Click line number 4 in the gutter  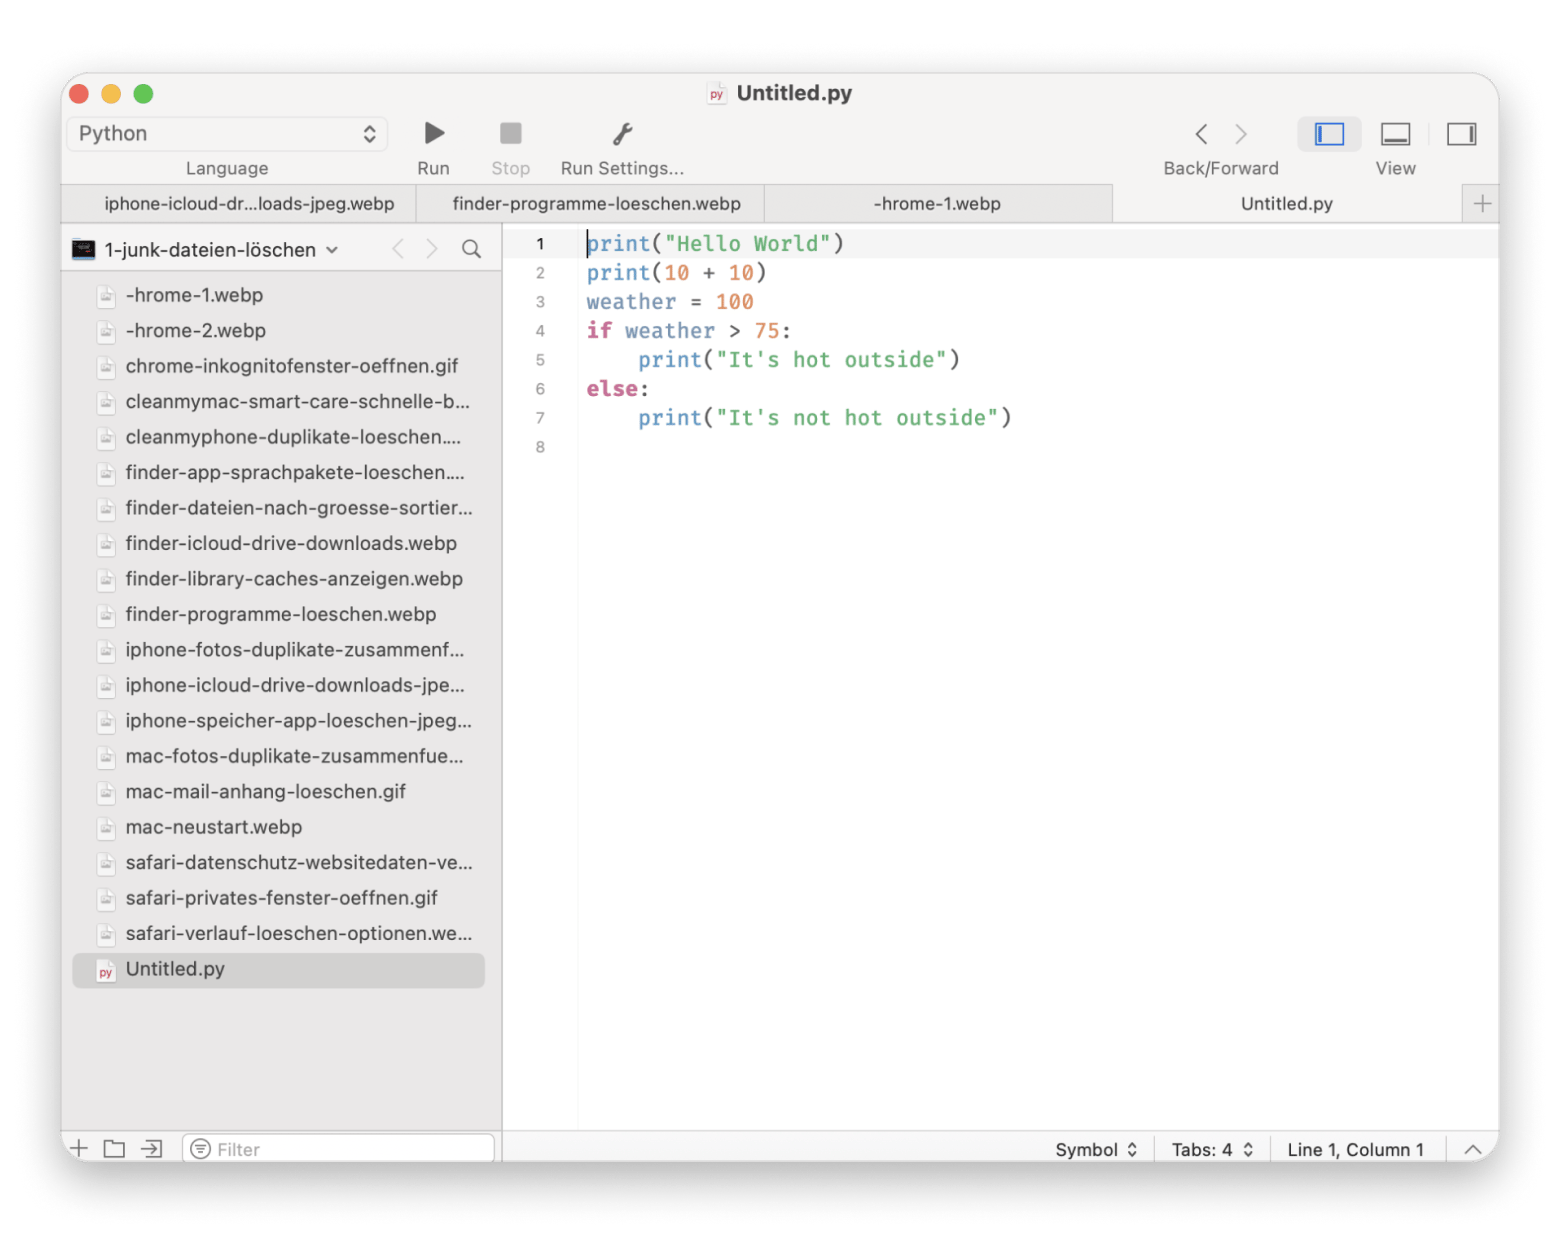pyautogui.click(x=540, y=331)
